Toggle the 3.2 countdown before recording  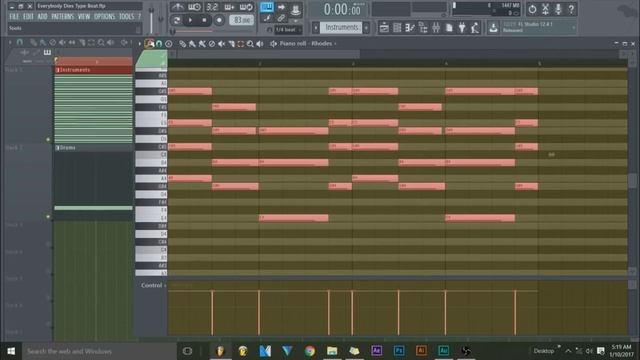(x=212, y=7)
